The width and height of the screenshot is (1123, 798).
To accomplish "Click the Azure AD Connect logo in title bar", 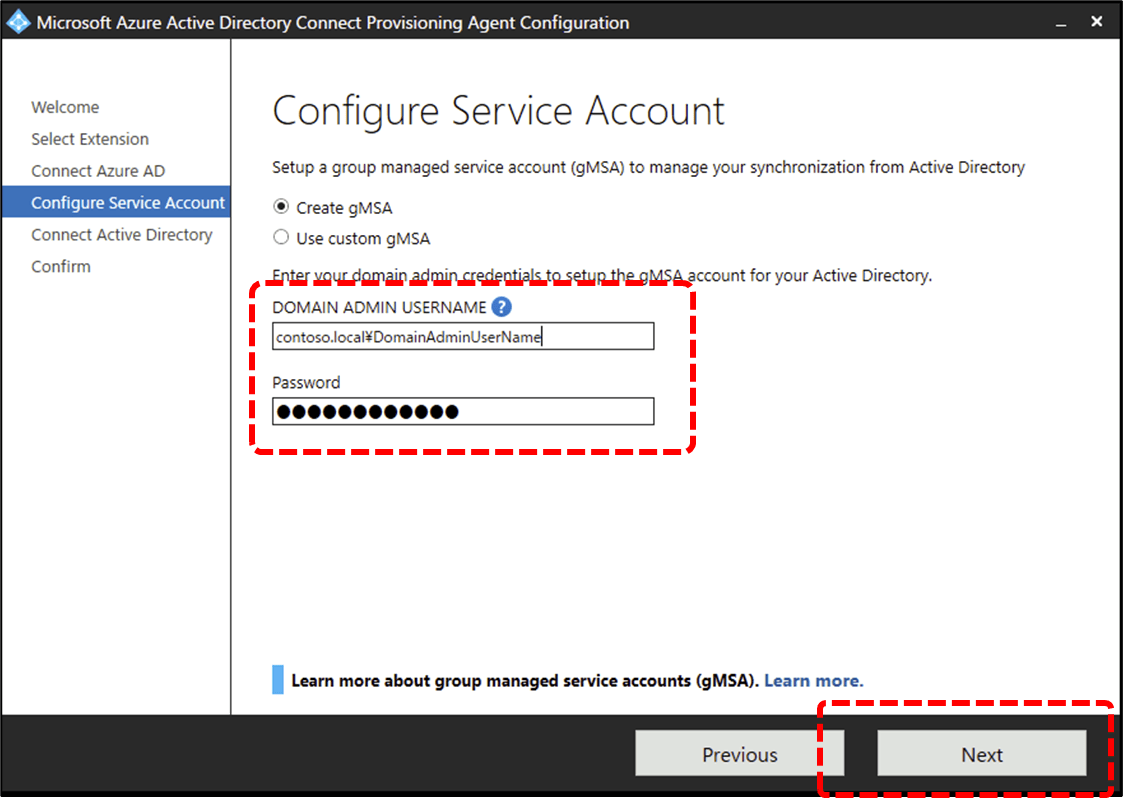I will [x=18, y=22].
